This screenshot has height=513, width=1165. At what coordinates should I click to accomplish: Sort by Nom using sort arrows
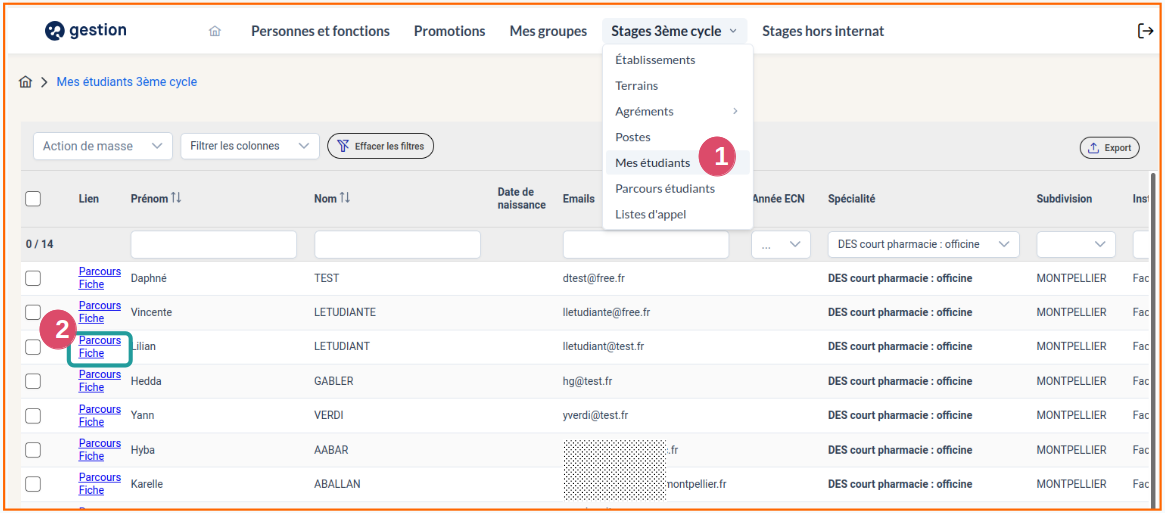345,198
